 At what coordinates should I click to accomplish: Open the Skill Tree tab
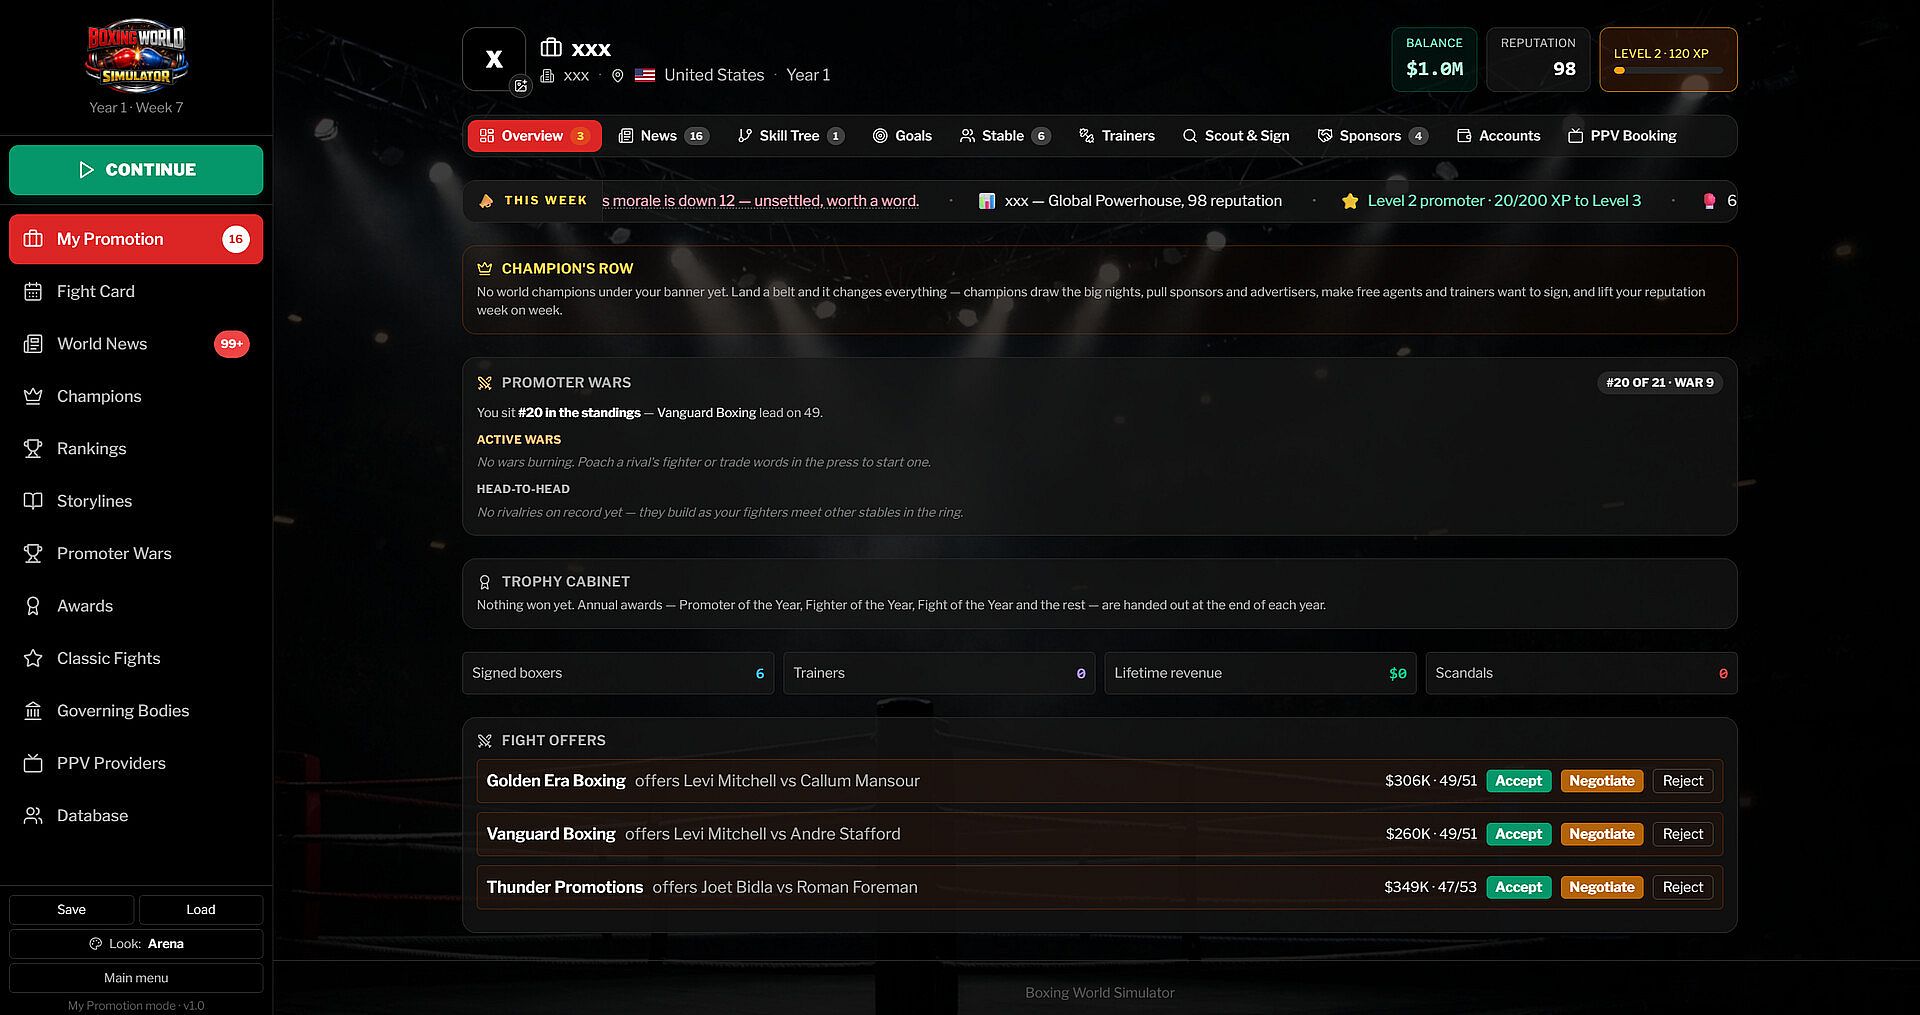tap(791, 136)
